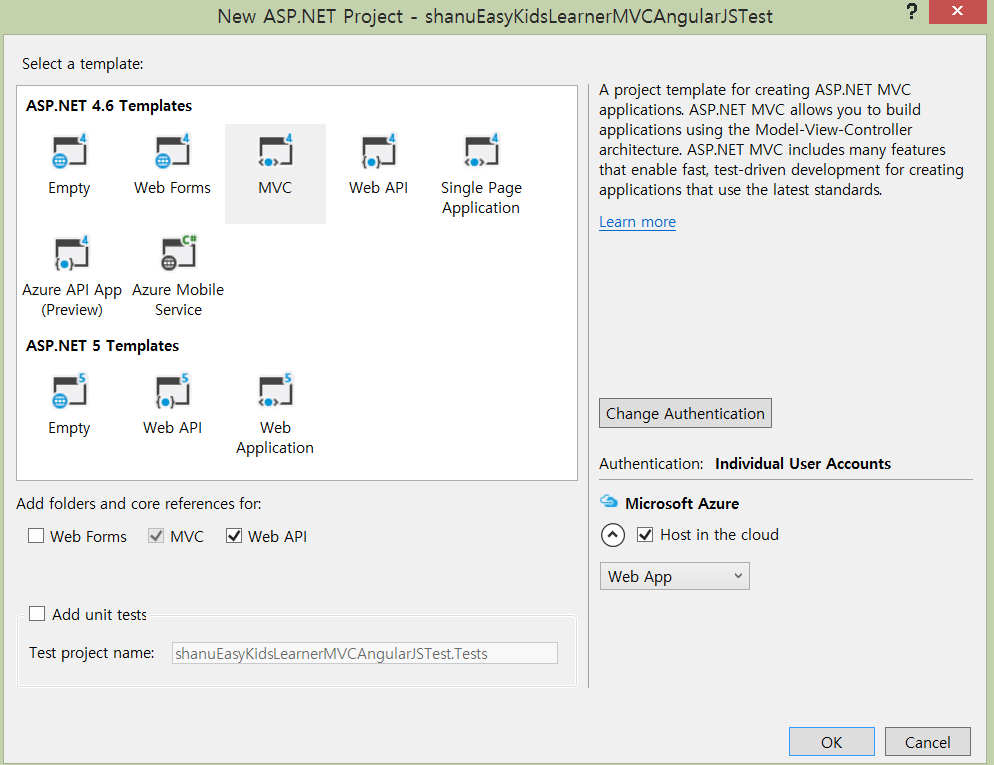The height and width of the screenshot is (765, 994).
Task: Select the Azure Mobile Service template icon
Action: (179, 254)
